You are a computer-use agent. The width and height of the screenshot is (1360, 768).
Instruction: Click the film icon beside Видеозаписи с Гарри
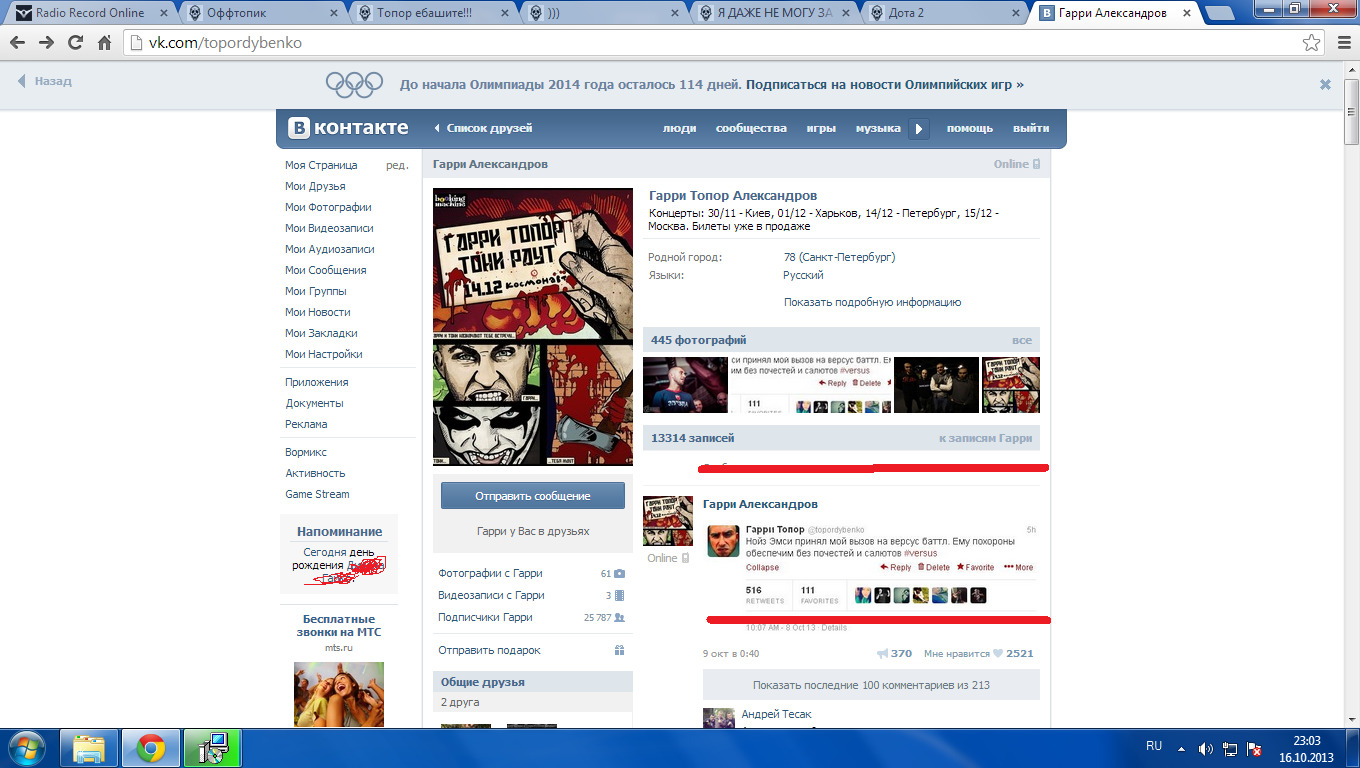(620, 596)
